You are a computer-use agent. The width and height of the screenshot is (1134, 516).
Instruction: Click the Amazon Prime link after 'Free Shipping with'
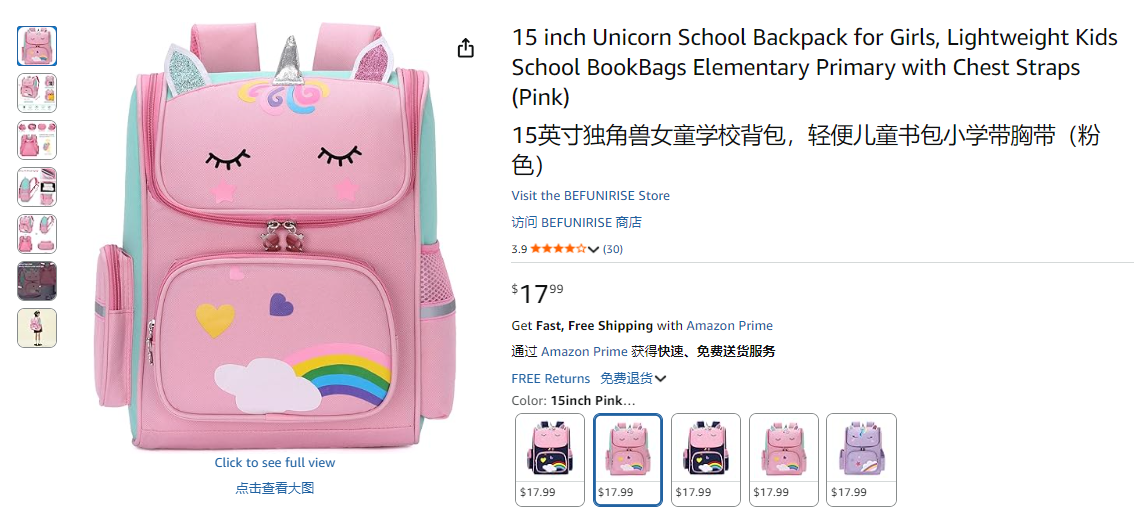pyautogui.click(x=729, y=326)
